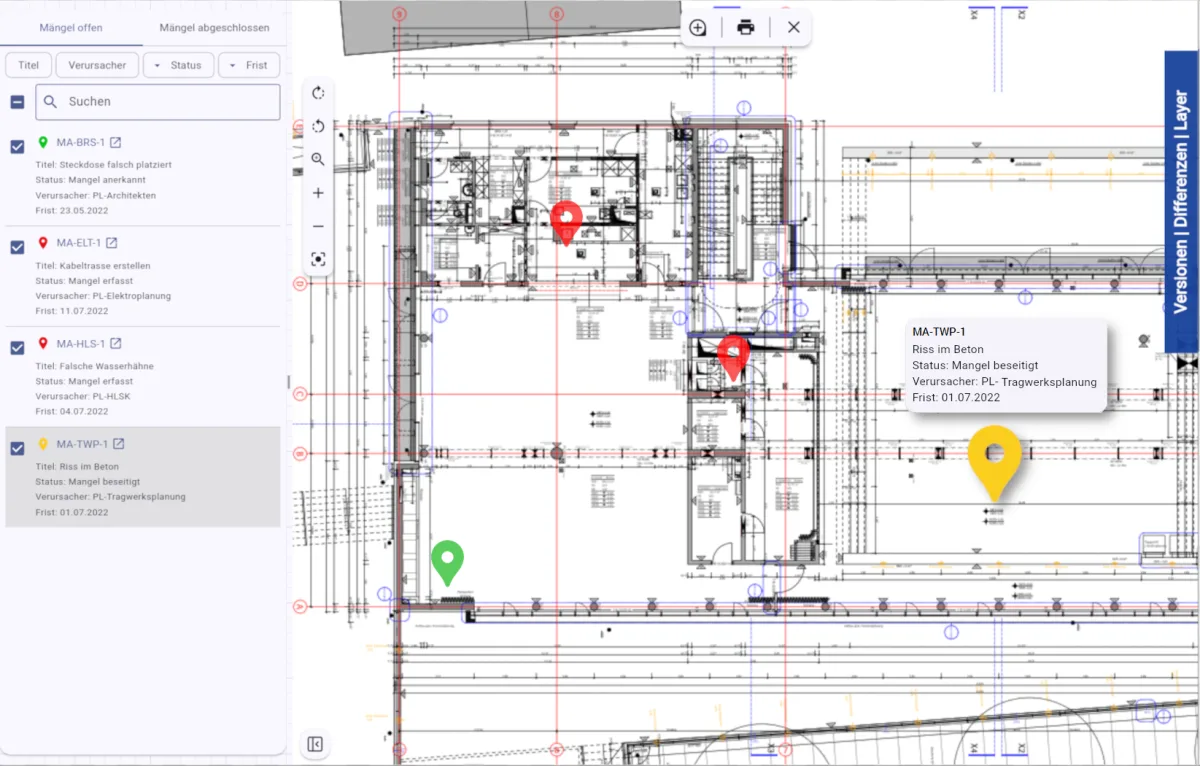Zoom in with the plus icon
Screen dimensions: 1200x766
pos(318,193)
